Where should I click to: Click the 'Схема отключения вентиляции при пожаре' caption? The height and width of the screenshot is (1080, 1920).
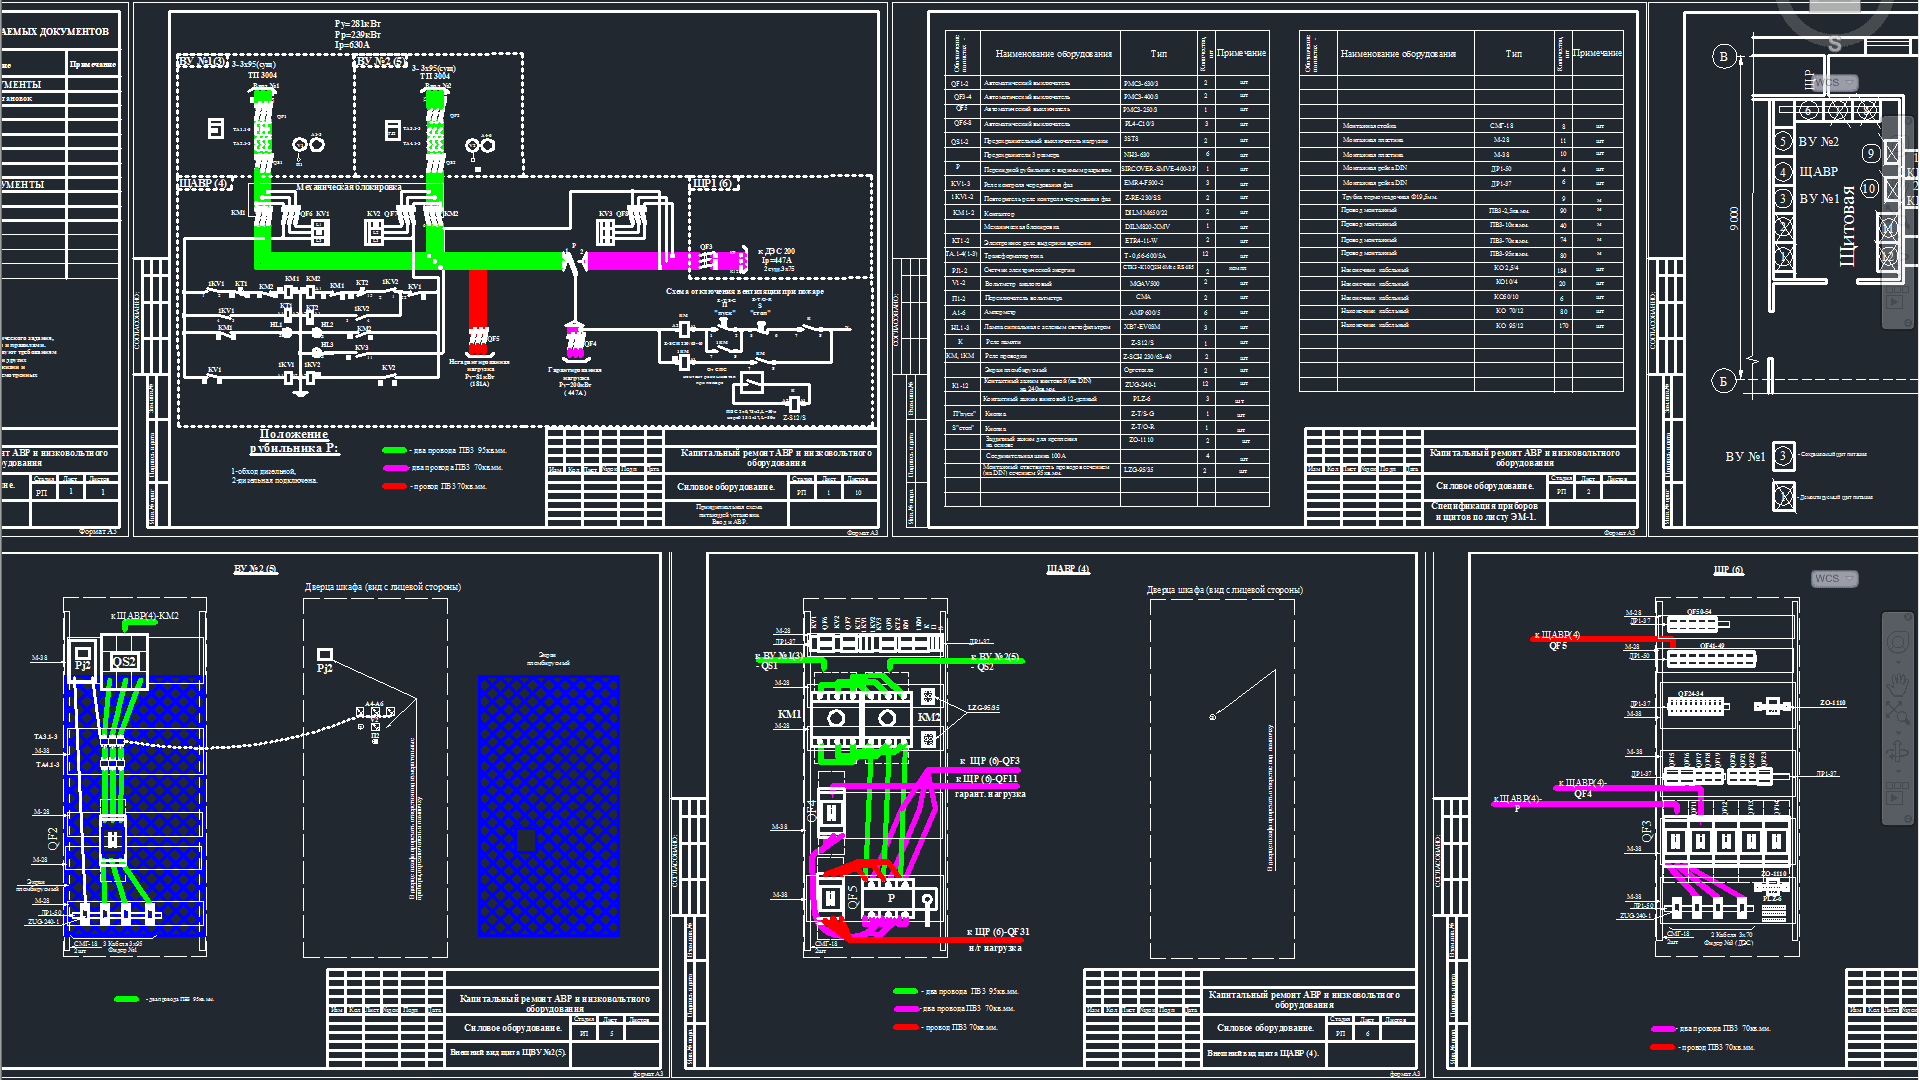click(x=745, y=292)
